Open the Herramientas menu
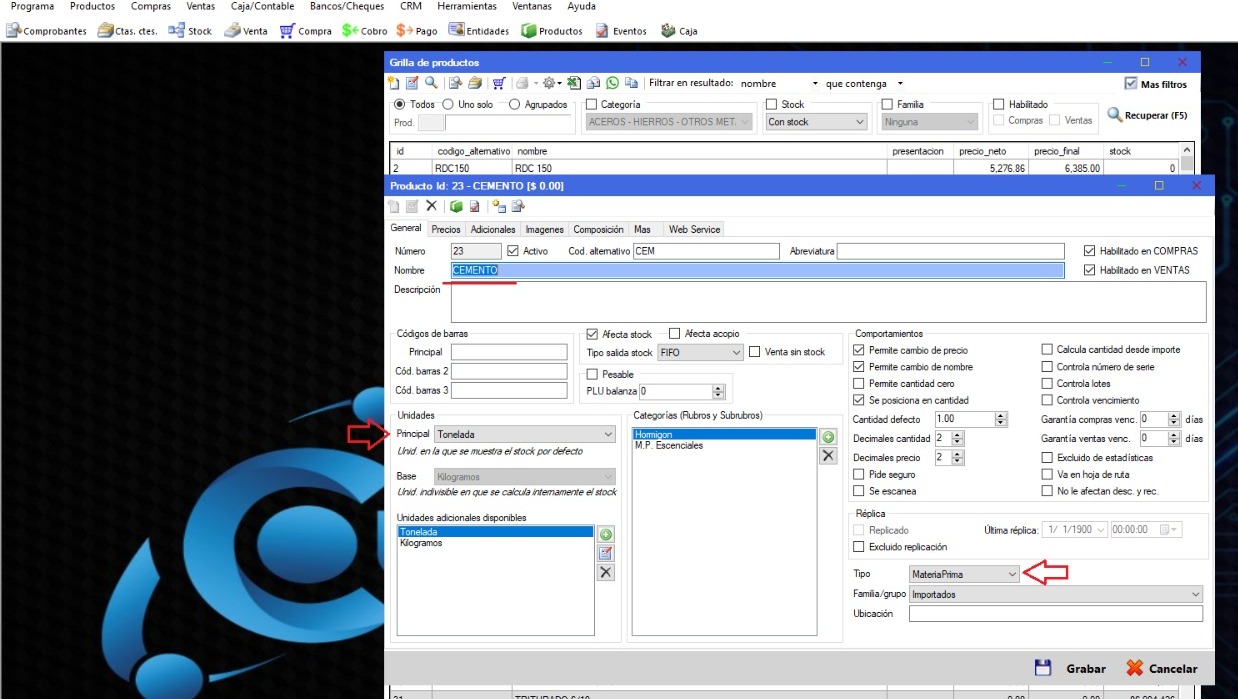The height and width of the screenshot is (699, 1238). click(467, 7)
